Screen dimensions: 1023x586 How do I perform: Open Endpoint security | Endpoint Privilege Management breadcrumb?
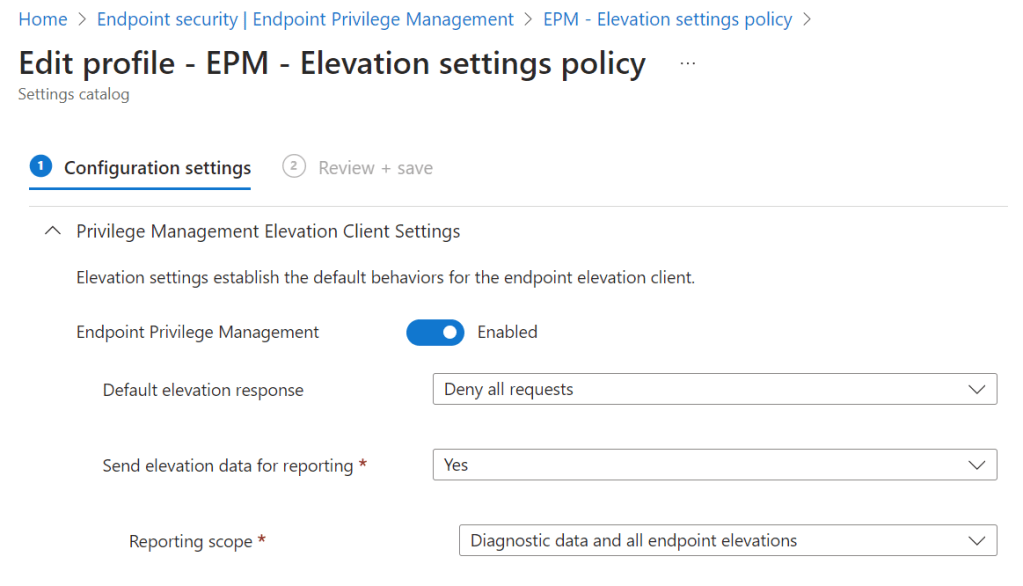(x=305, y=19)
